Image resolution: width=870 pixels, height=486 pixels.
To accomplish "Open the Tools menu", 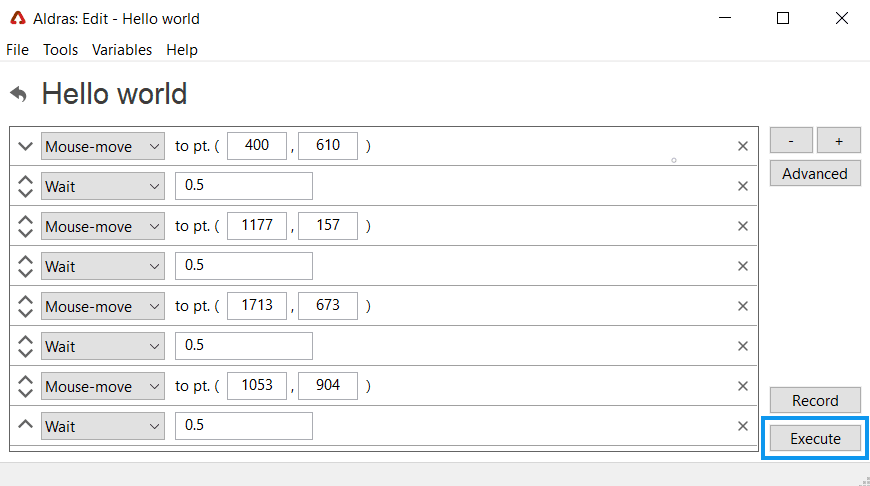I will (60, 50).
